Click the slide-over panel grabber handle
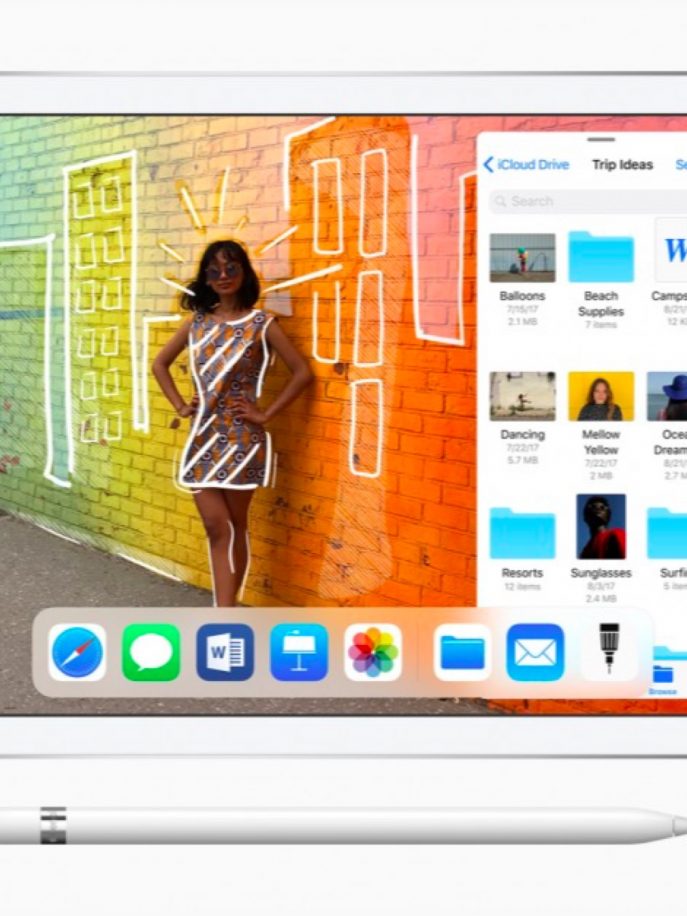Image resolution: width=687 pixels, height=916 pixels. (x=601, y=140)
